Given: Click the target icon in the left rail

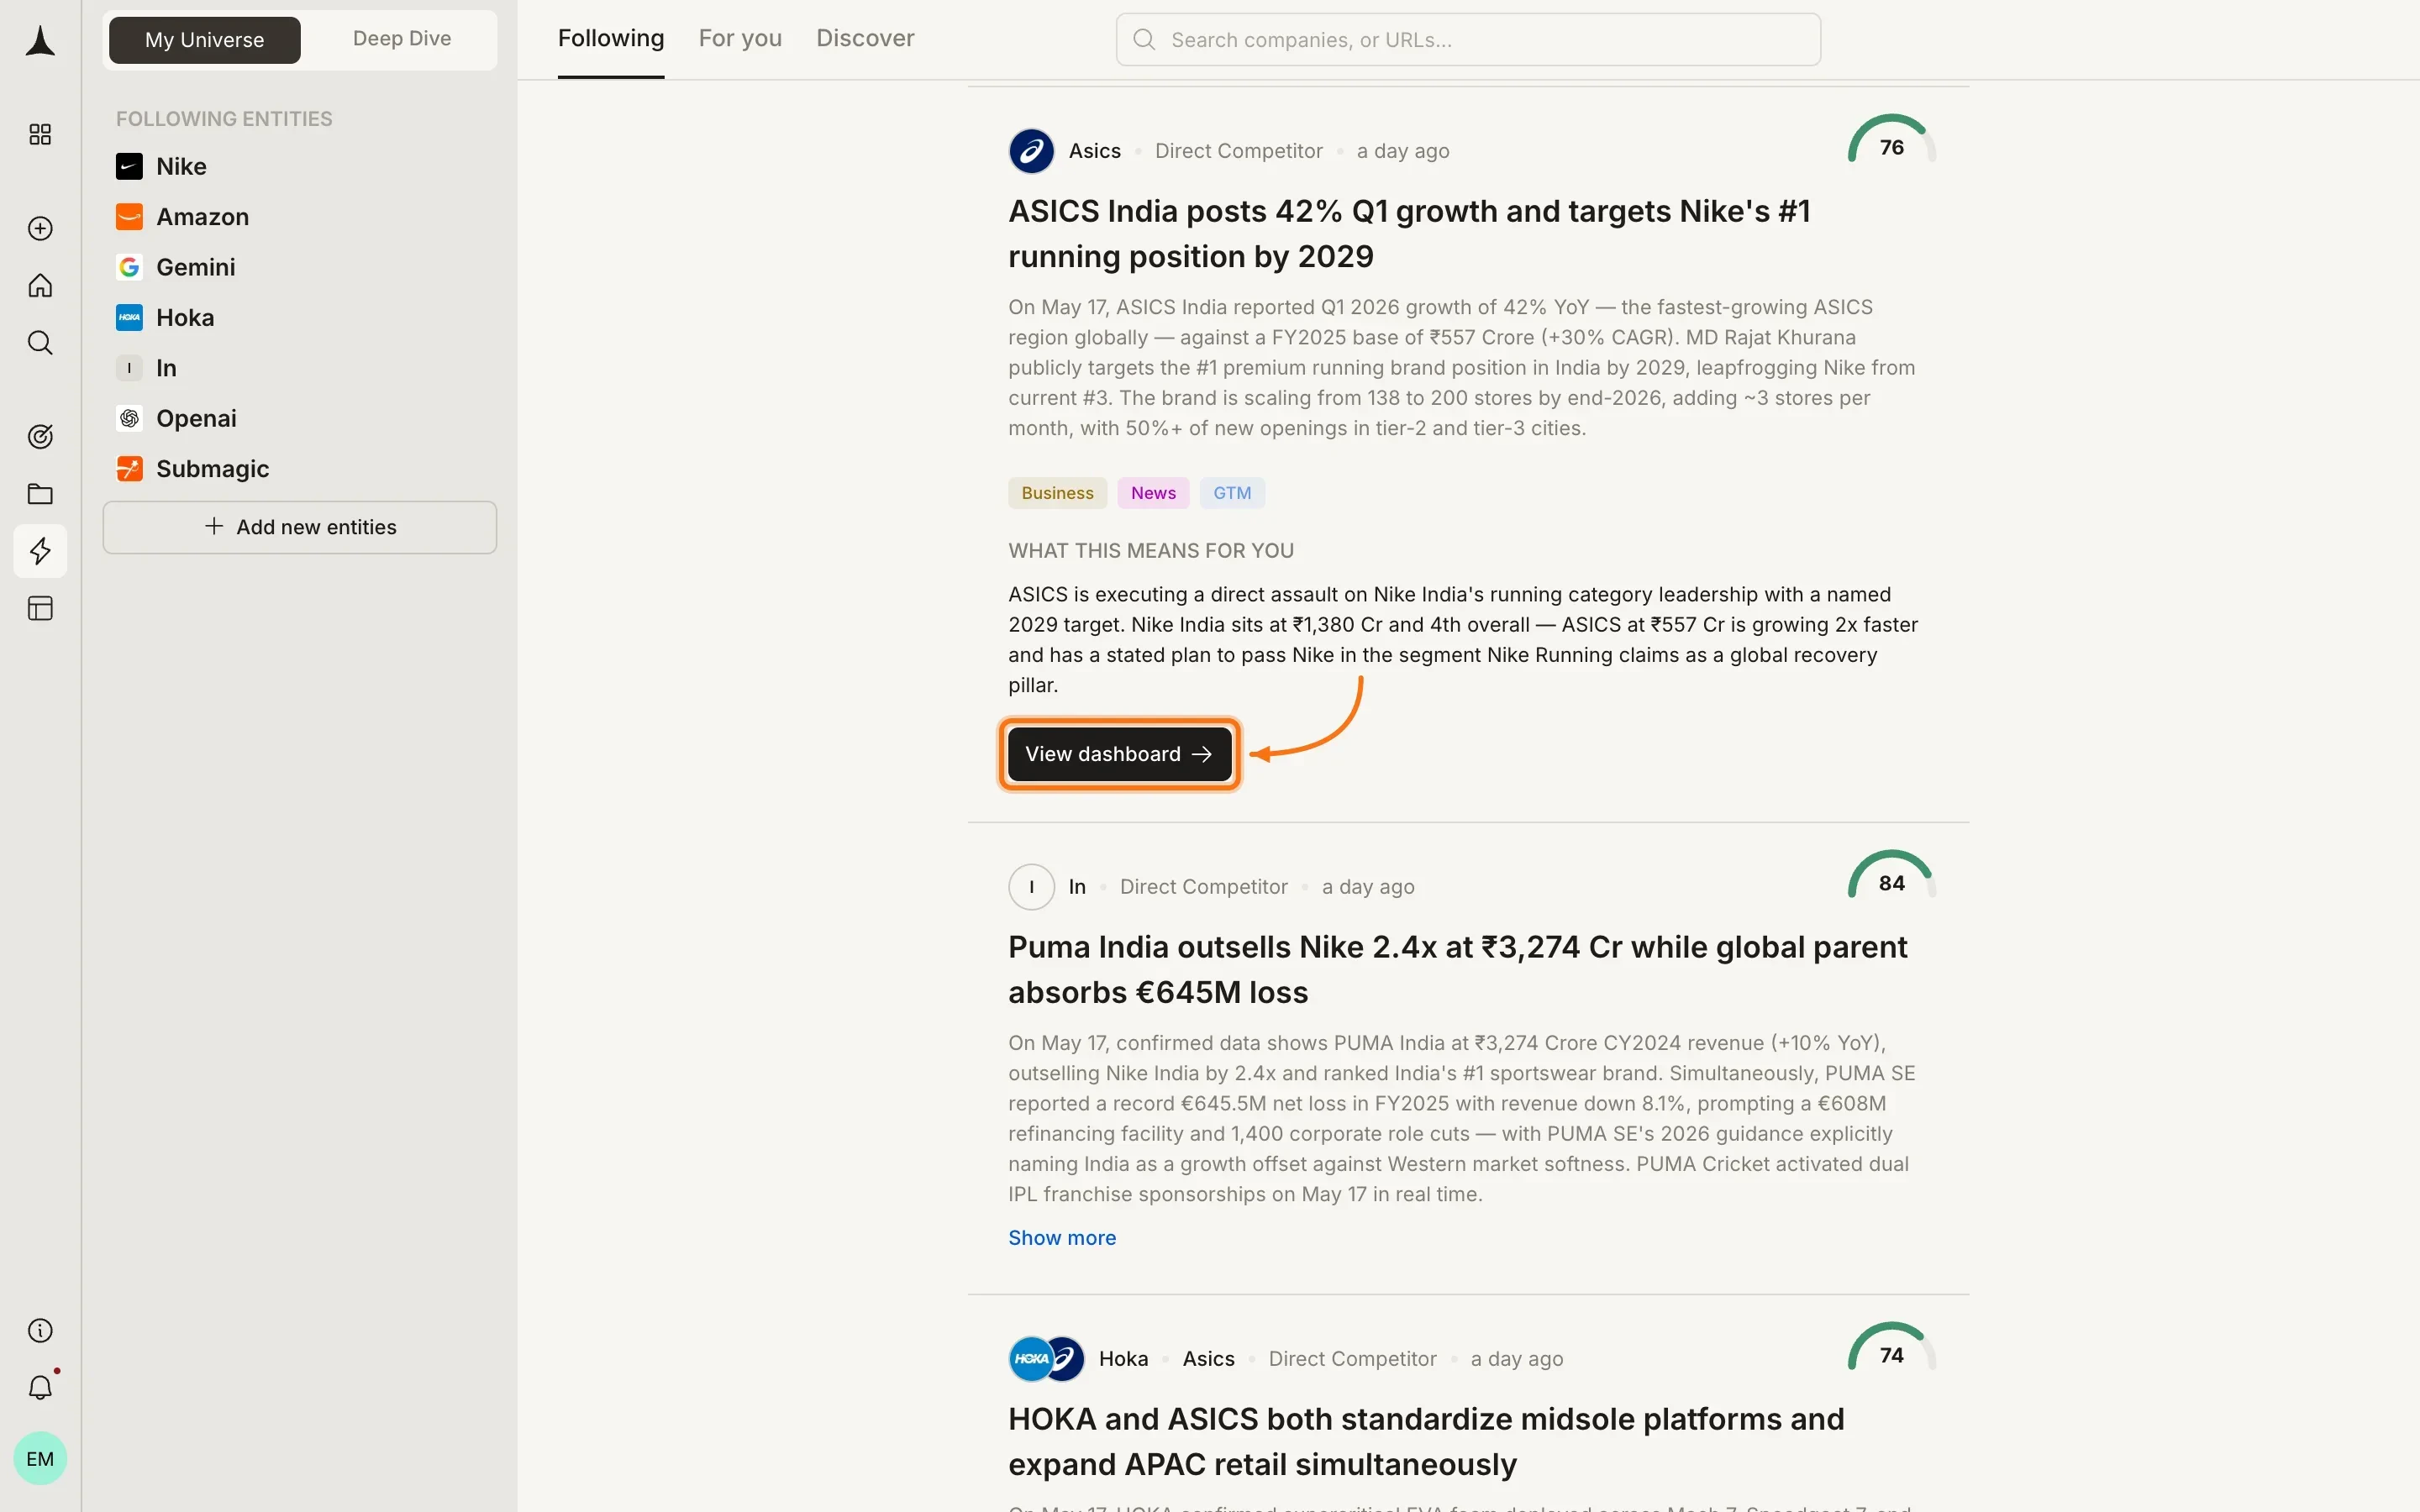Looking at the screenshot, I should (x=40, y=437).
